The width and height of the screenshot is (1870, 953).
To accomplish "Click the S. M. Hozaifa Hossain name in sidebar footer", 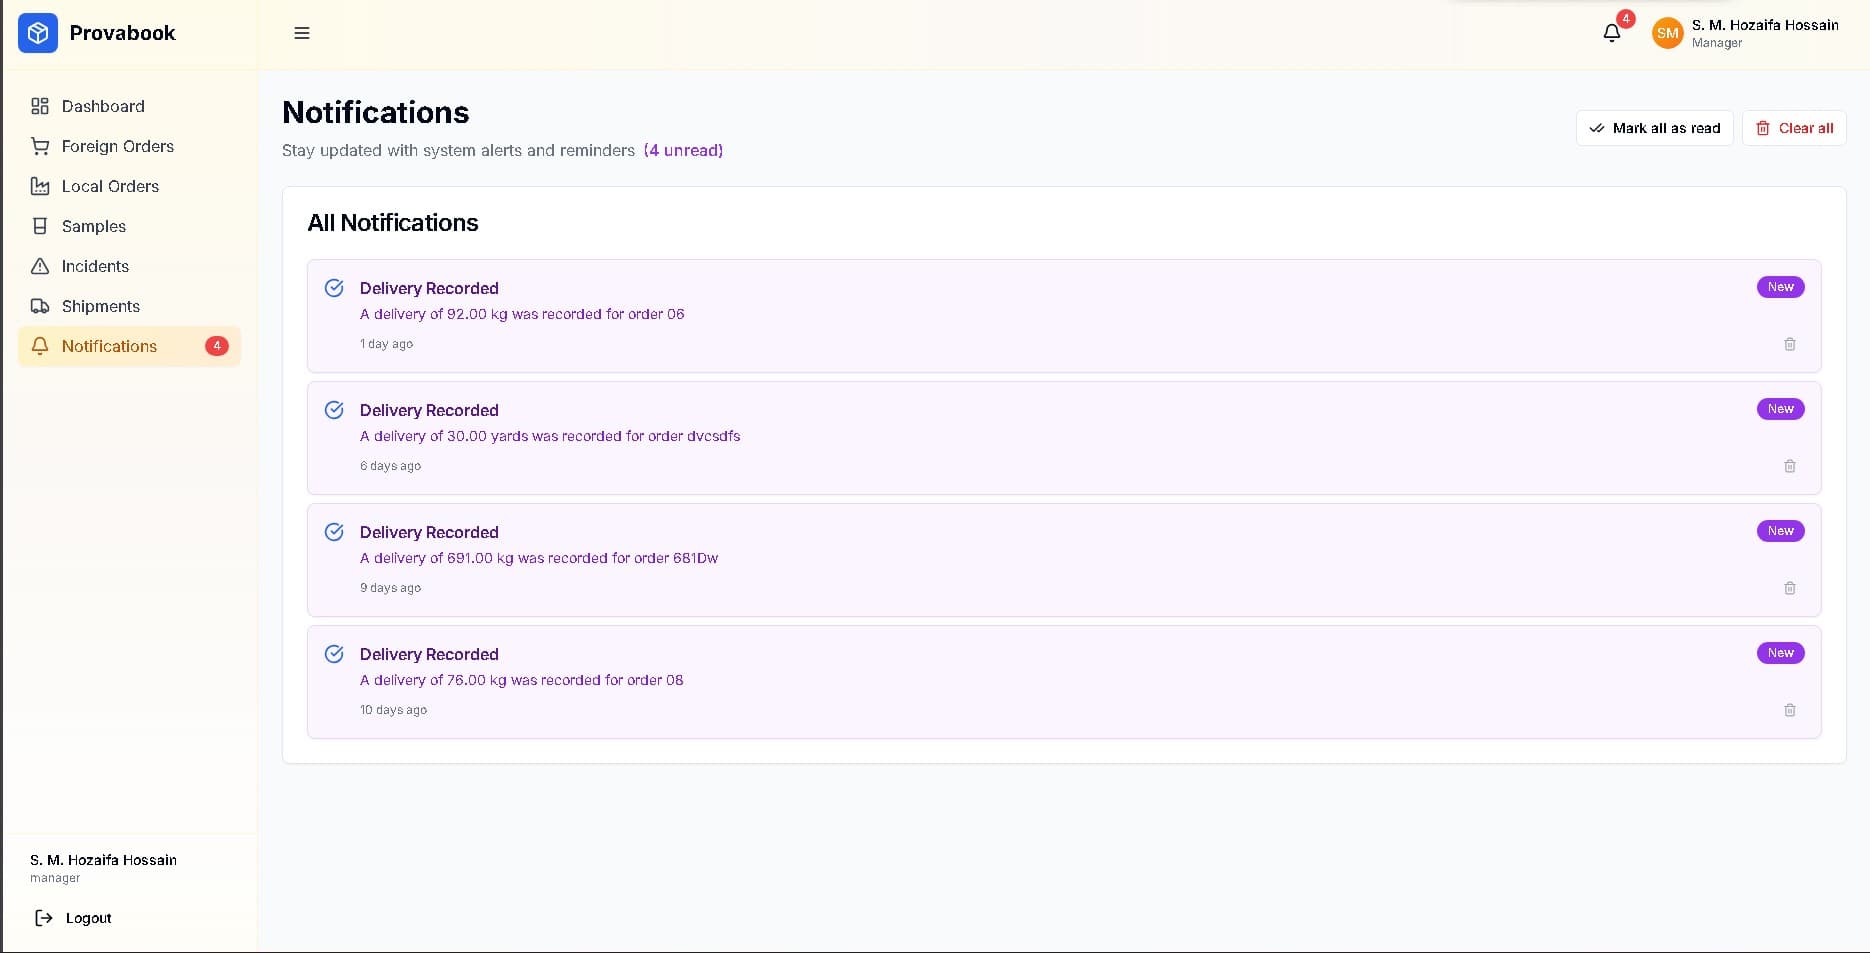I will pos(103,860).
